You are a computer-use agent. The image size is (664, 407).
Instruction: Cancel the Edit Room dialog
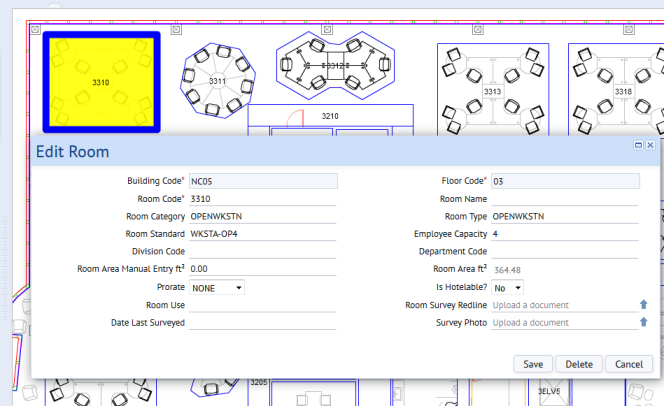coord(628,364)
